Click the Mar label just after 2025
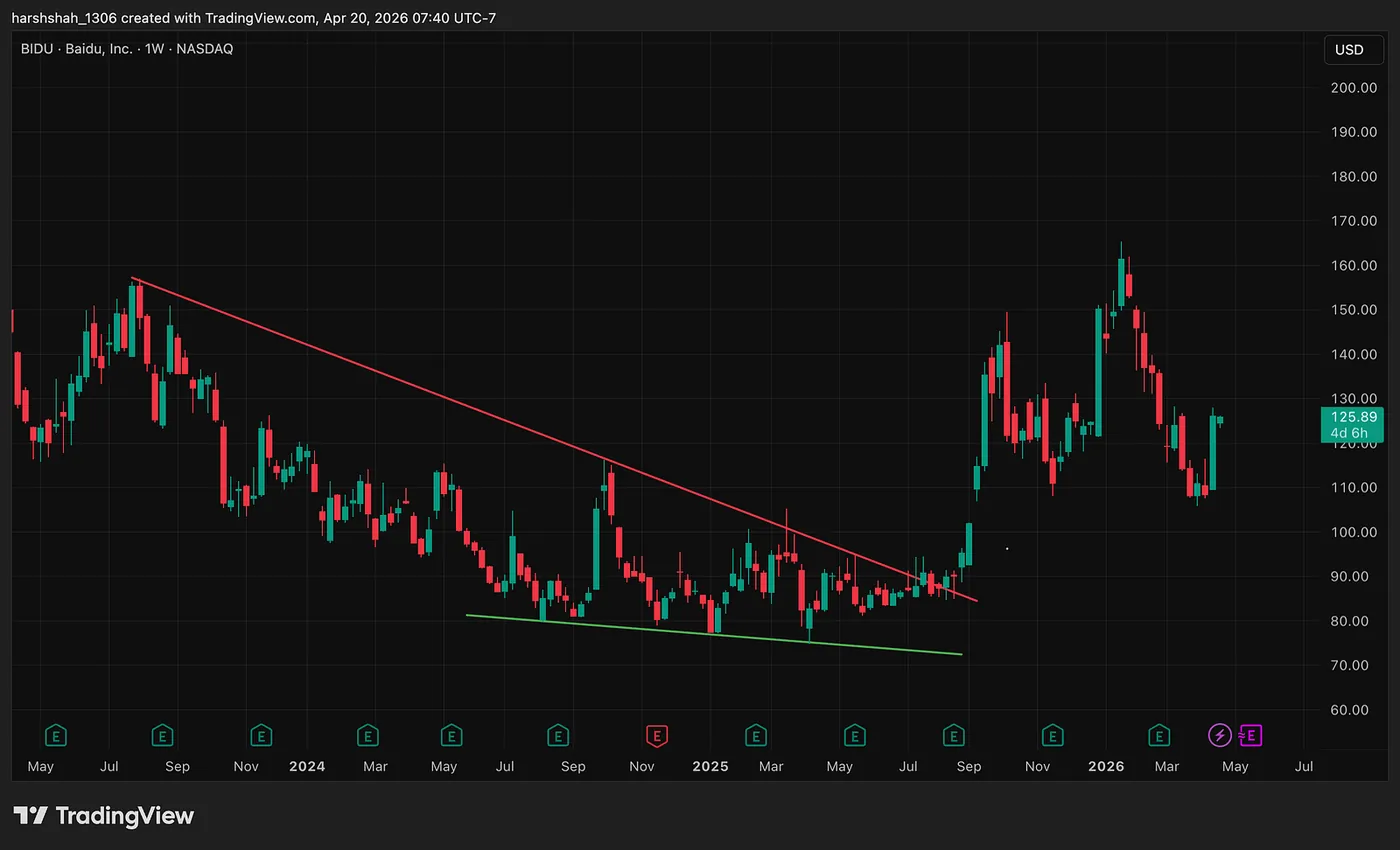1400x850 pixels. click(x=771, y=767)
